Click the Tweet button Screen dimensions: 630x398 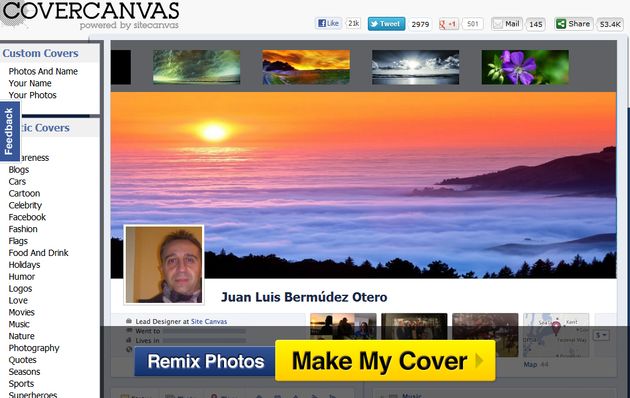click(x=386, y=24)
